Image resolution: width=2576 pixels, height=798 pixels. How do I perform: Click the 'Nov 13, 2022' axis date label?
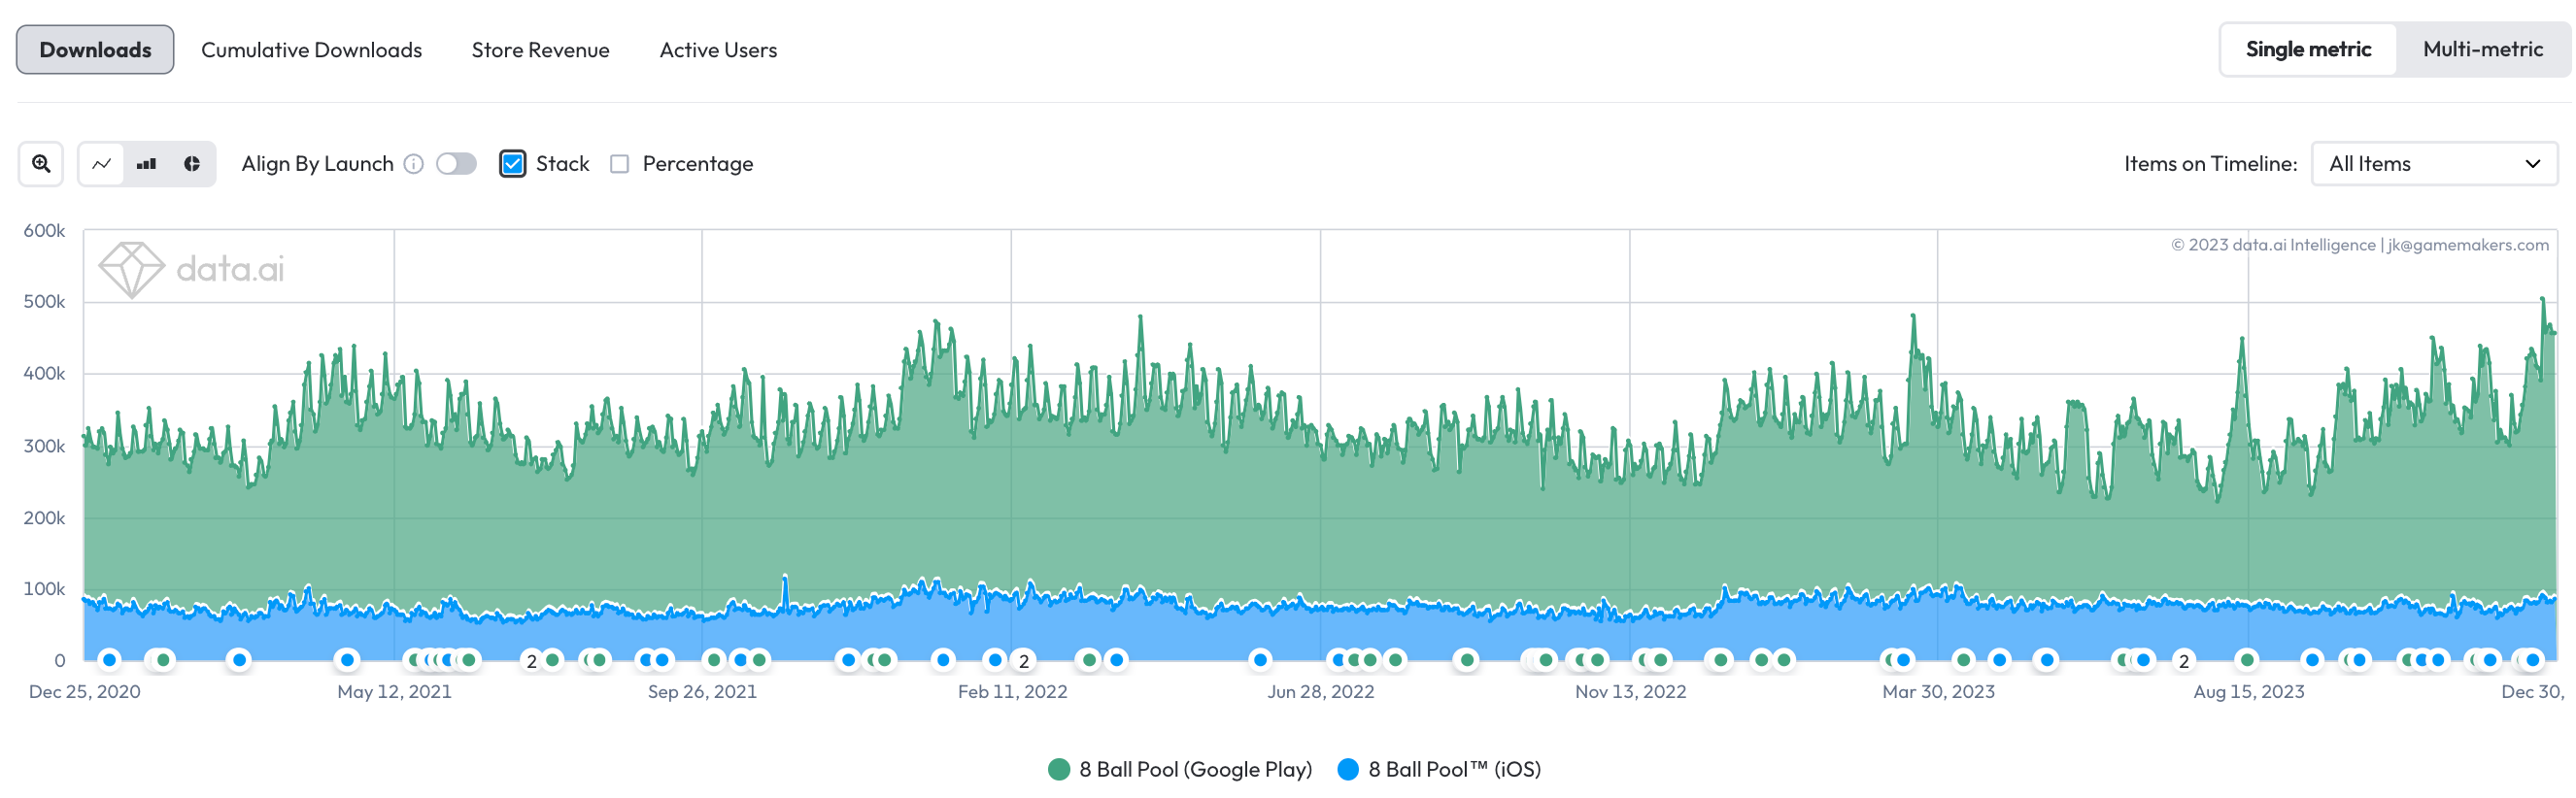coord(1630,692)
